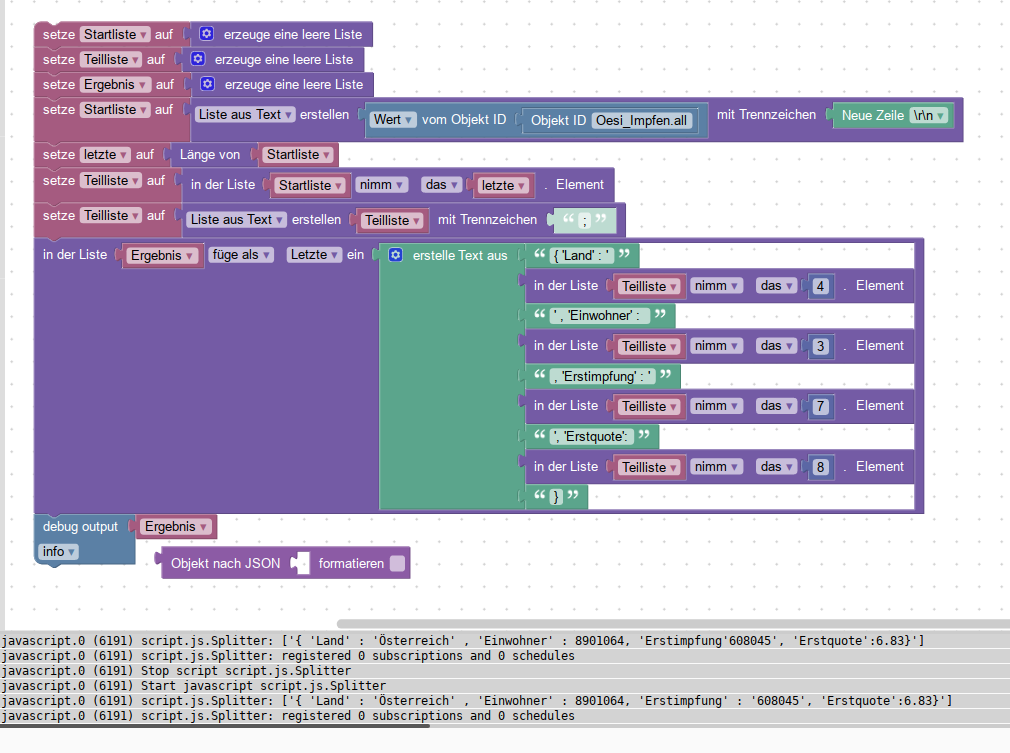The width and height of the screenshot is (1010, 753).
Task: Edit the ", 'Erstimpfung' : '" text field
Action: pyautogui.click(x=603, y=376)
